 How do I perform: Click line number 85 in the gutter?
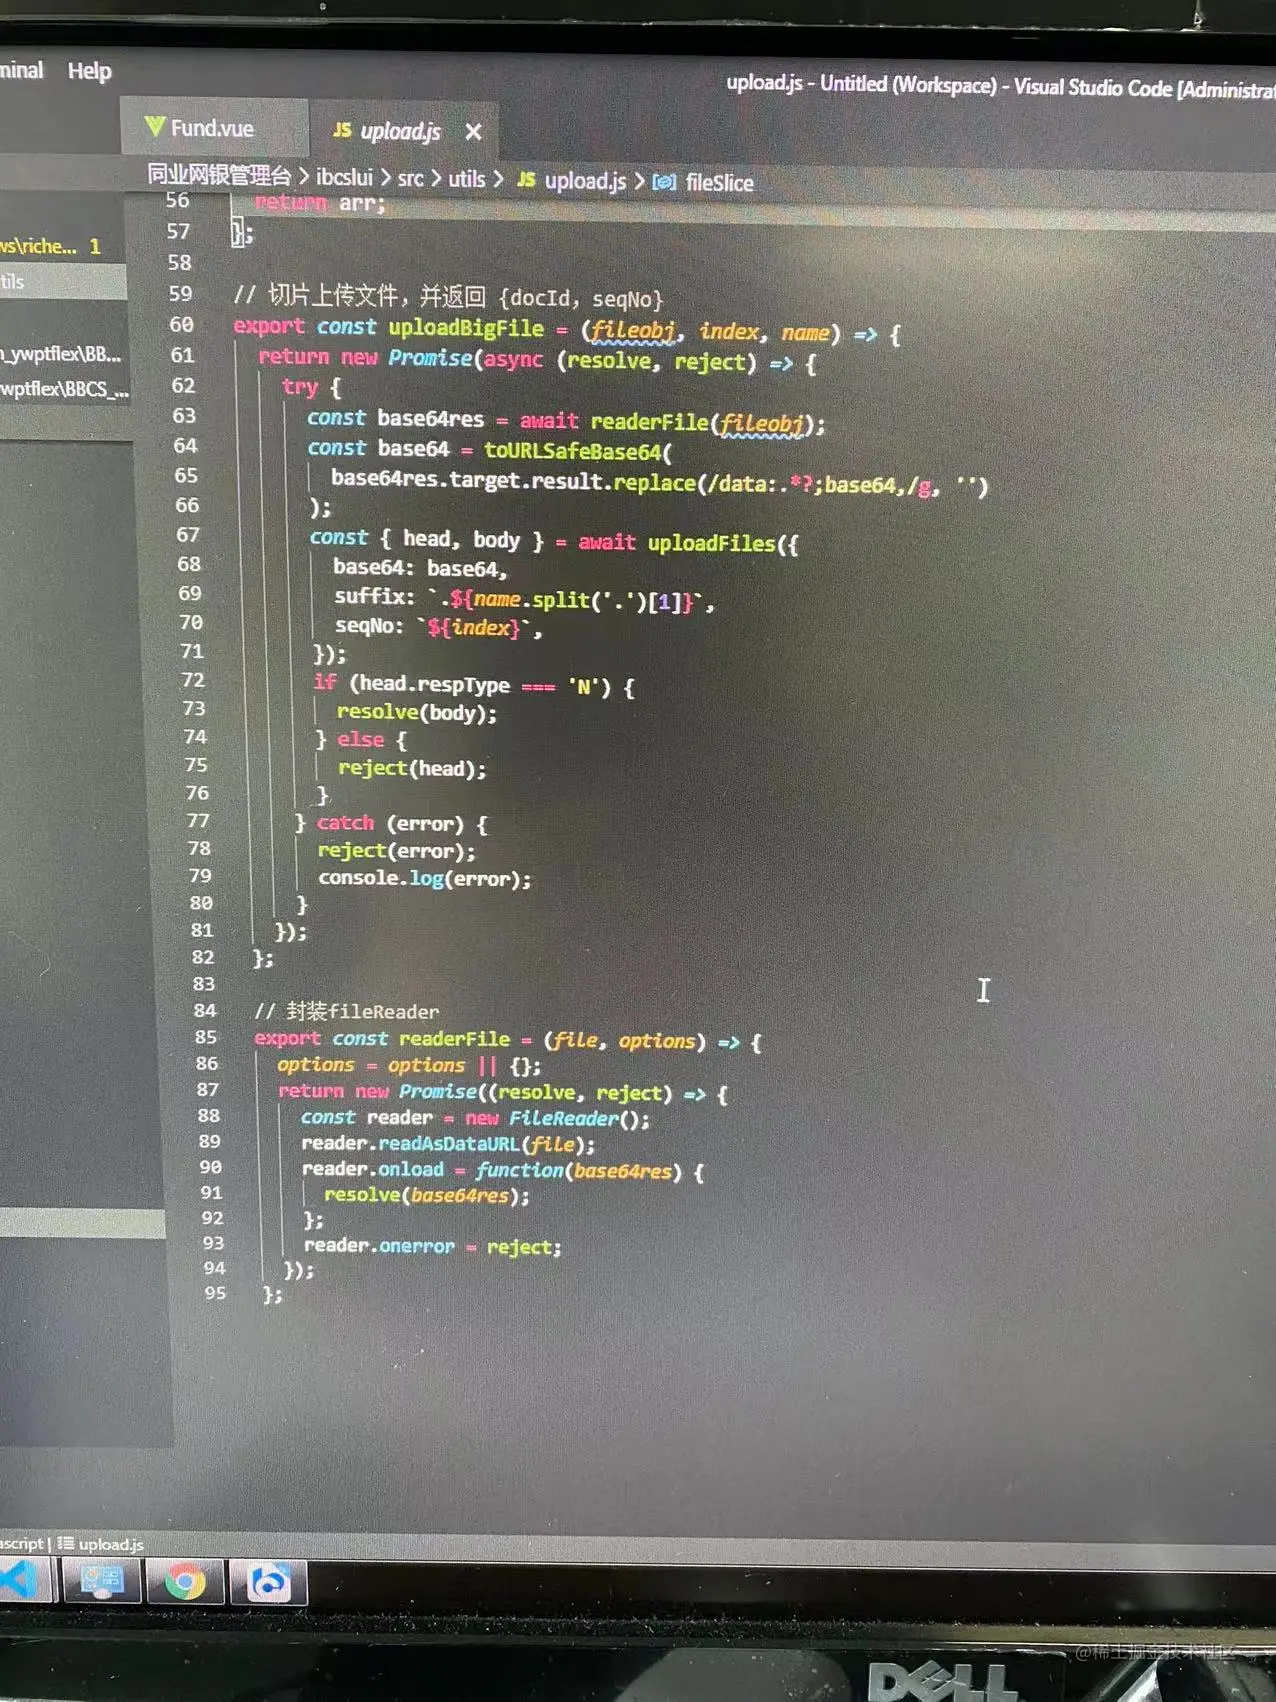tap(206, 1037)
